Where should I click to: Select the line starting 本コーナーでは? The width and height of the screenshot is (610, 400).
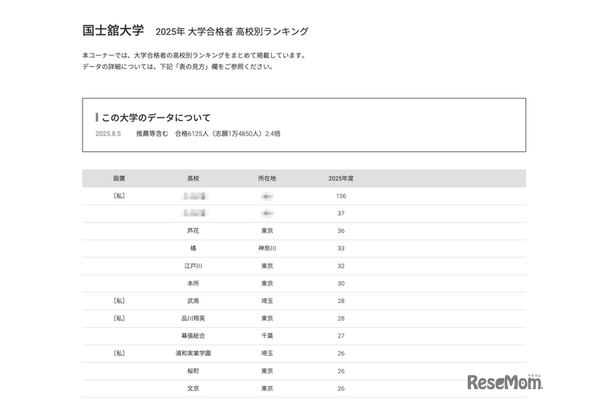click(195, 55)
